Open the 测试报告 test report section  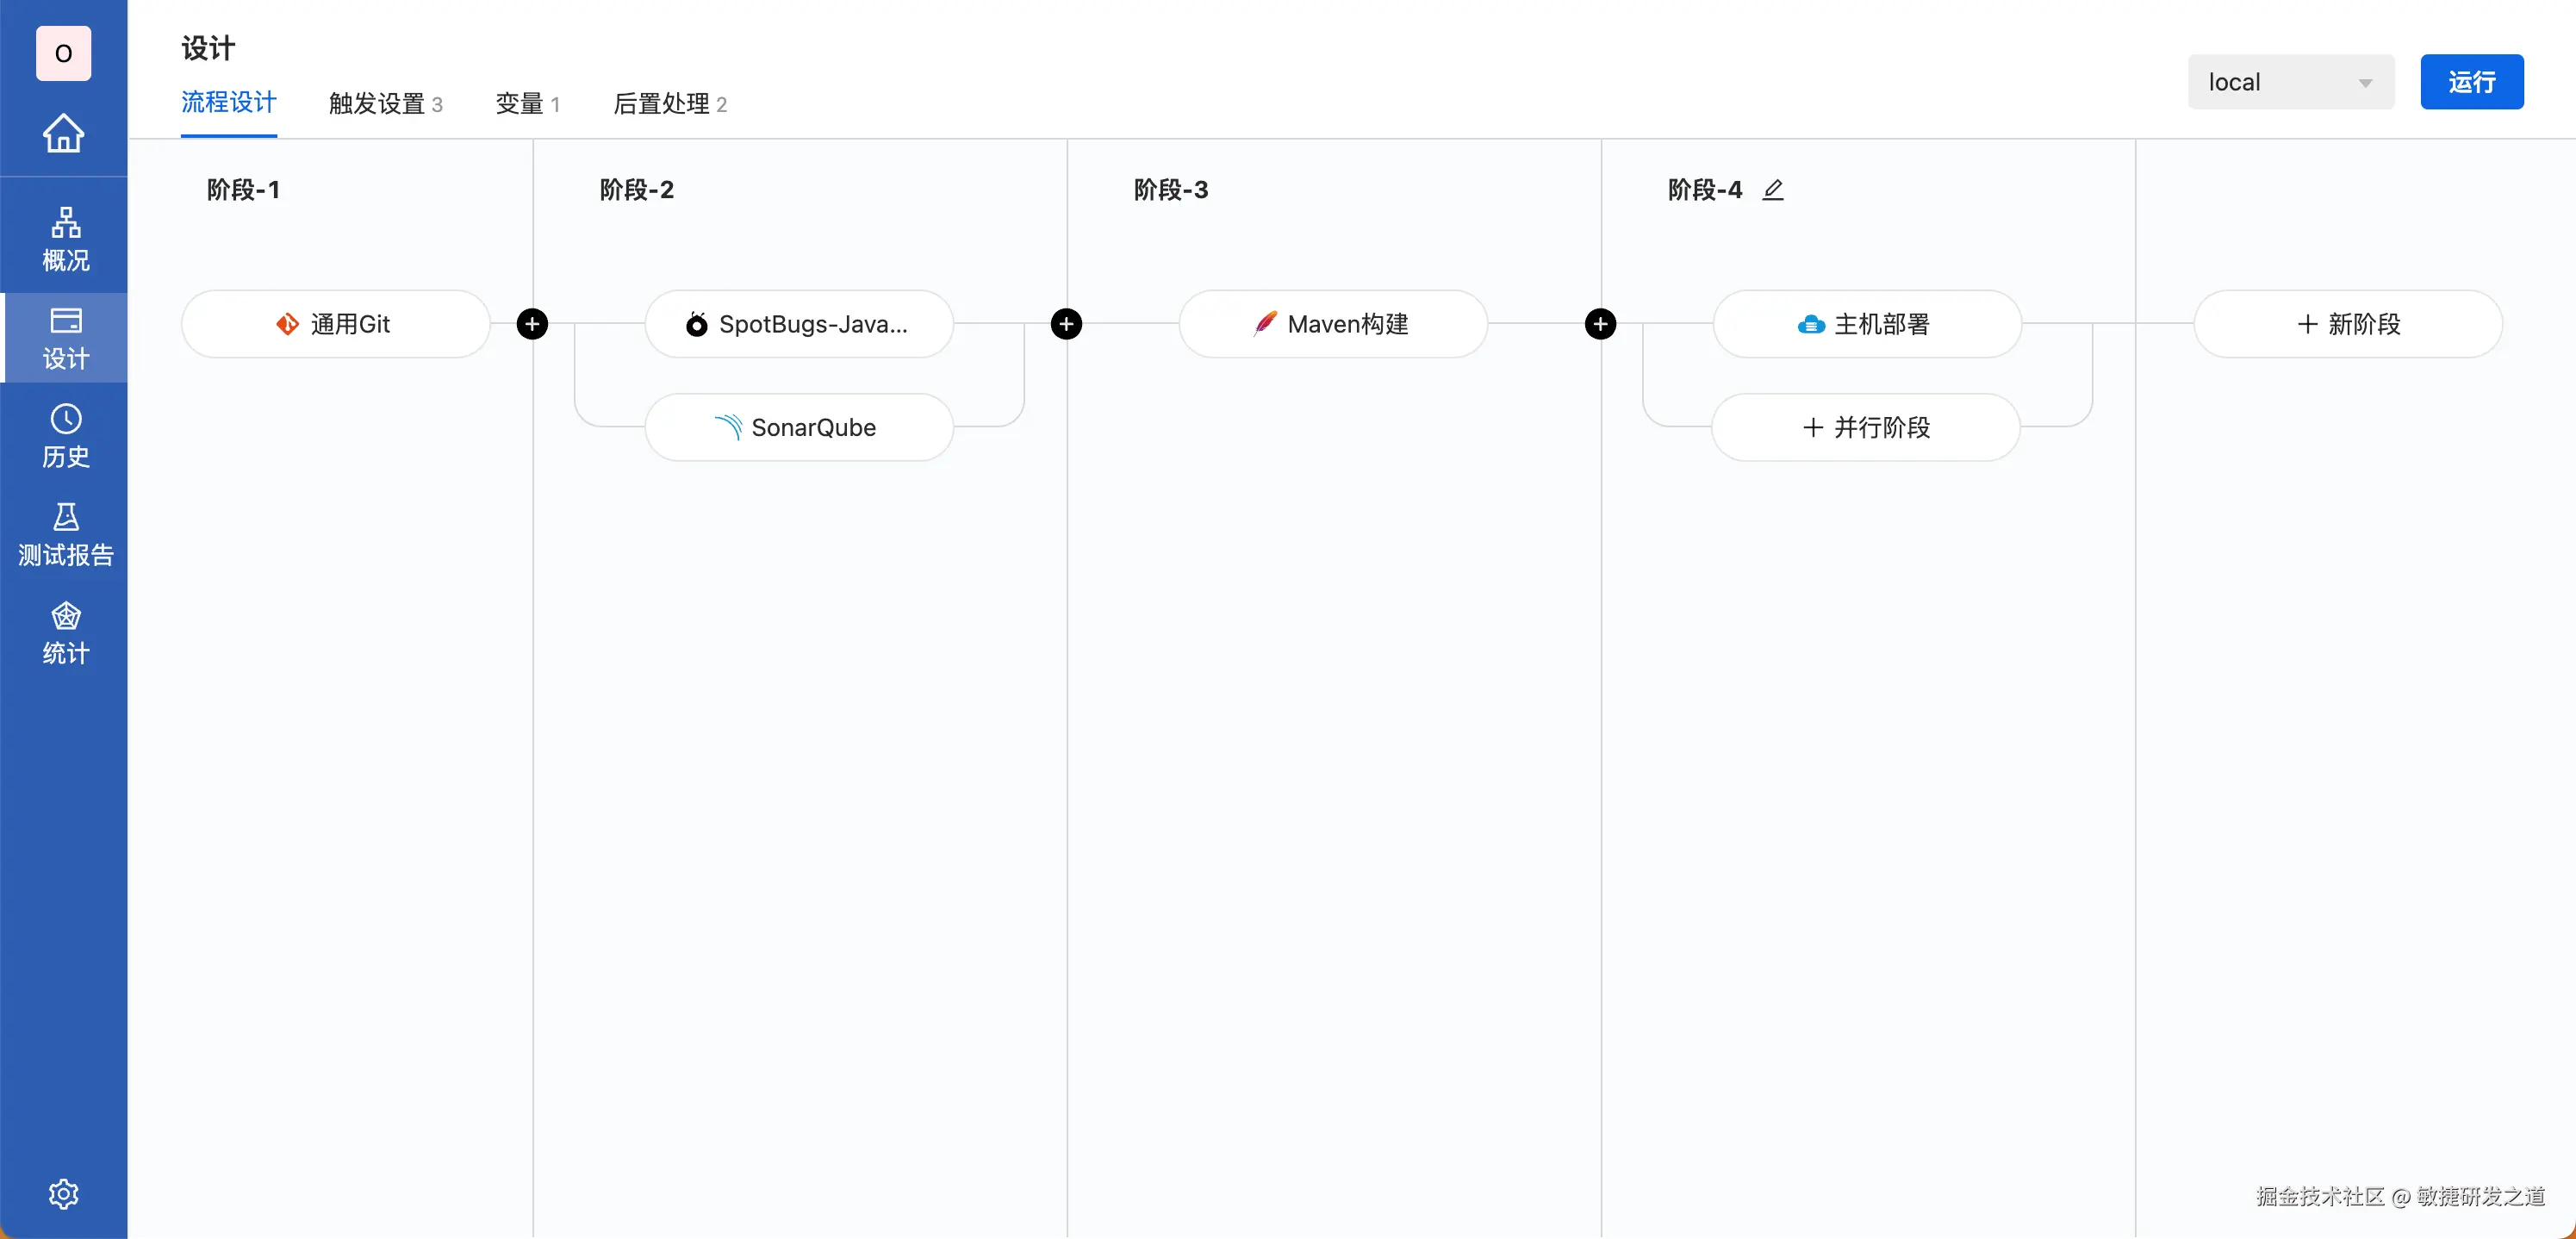65,534
